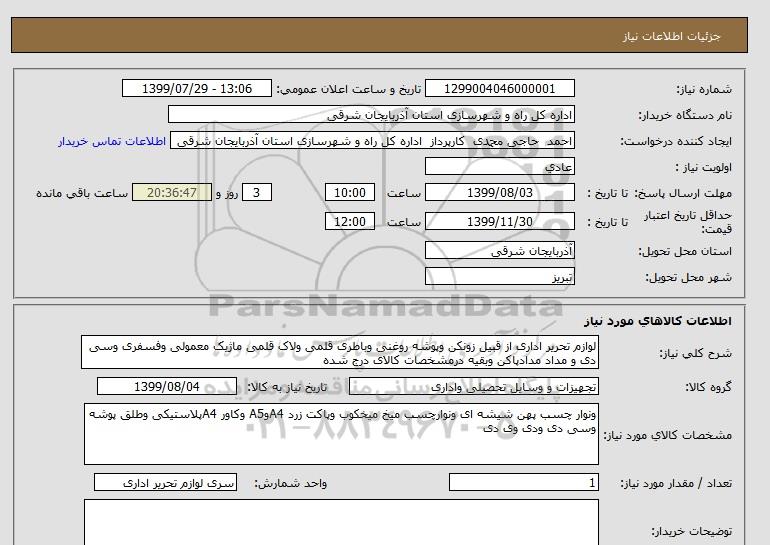Click the quantity field showing 1
The image size is (770, 545).
[524, 483]
